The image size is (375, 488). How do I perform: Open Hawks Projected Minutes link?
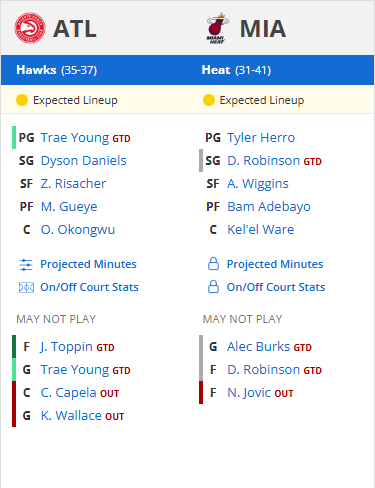(88, 264)
